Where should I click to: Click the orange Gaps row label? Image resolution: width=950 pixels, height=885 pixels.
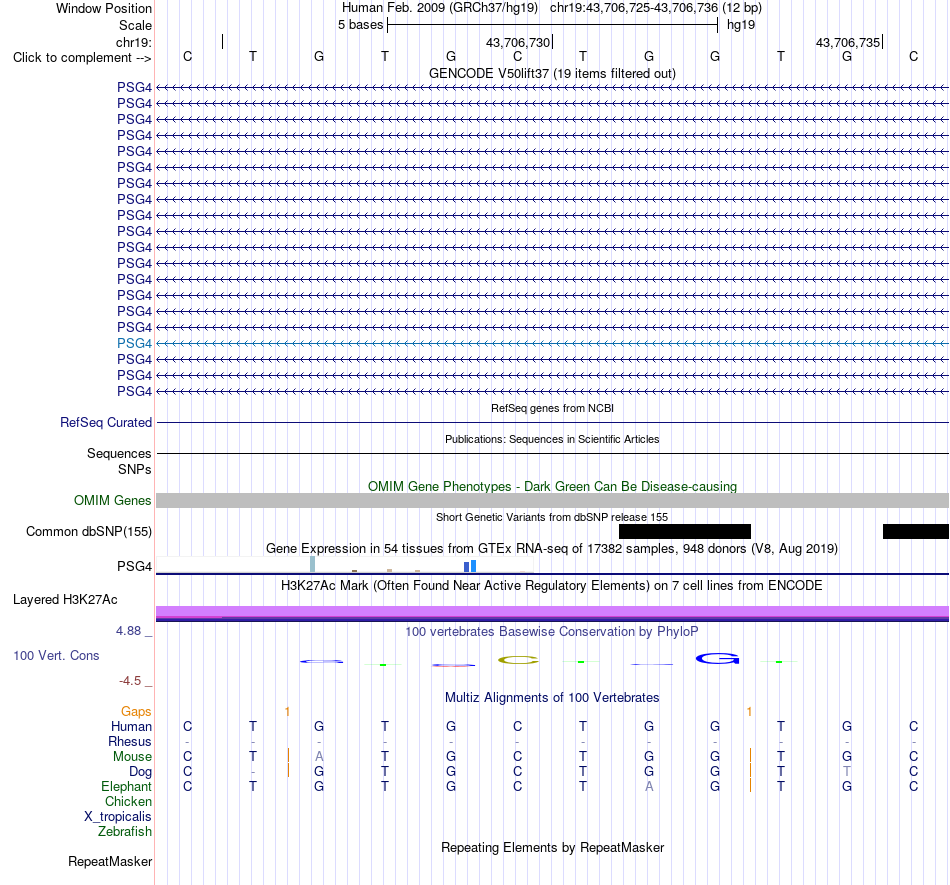(x=136, y=711)
